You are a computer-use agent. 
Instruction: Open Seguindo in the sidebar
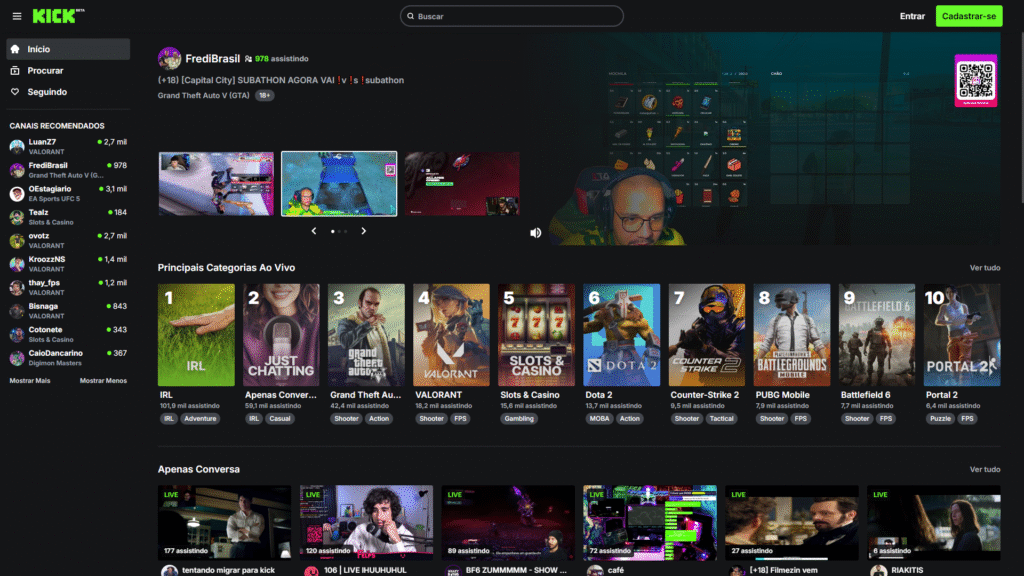[x=68, y=92]
